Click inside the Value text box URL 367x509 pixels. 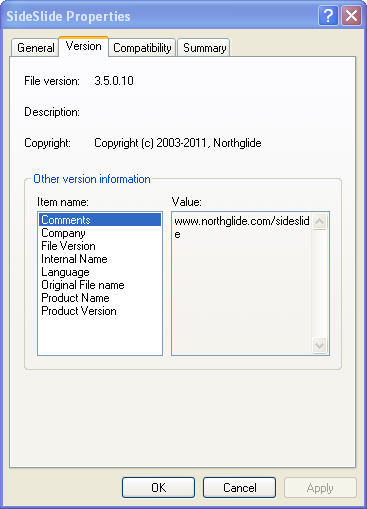(x=242, y=227)
